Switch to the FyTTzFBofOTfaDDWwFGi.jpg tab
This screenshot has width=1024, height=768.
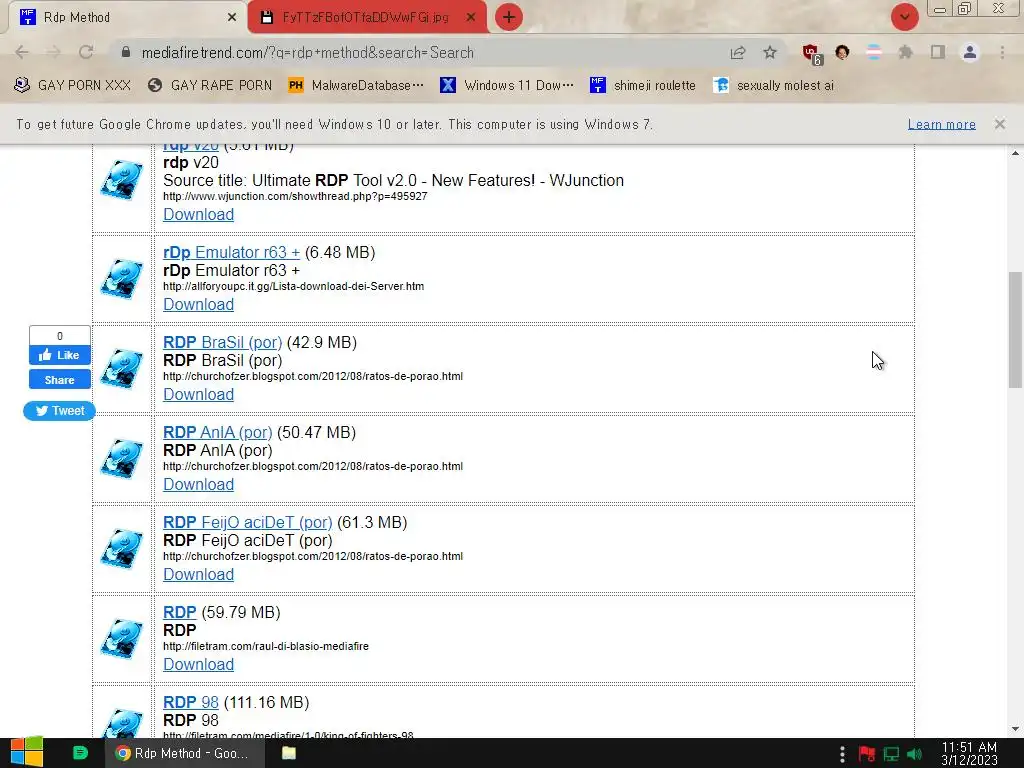click(367, 17)
